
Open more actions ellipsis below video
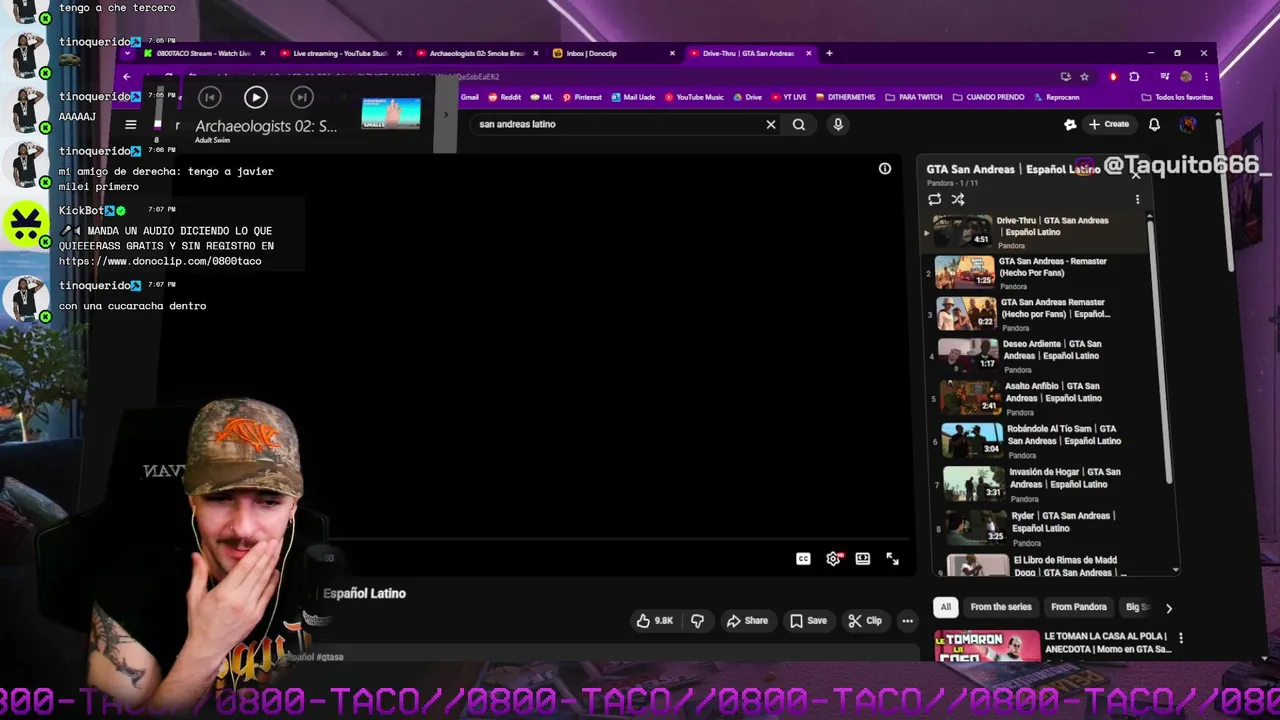point(907,621)
